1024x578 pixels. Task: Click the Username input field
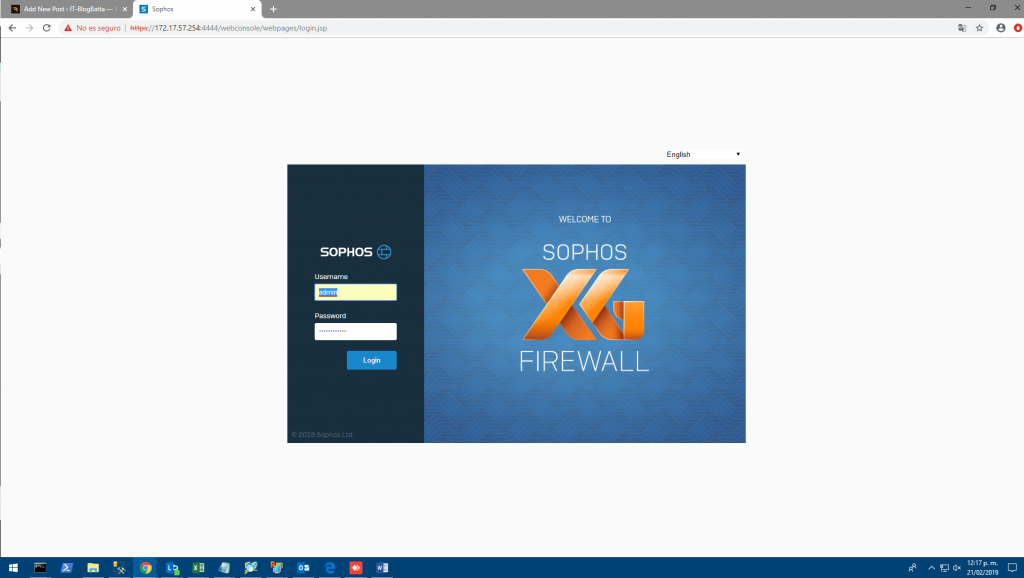(x=355, y=292)
